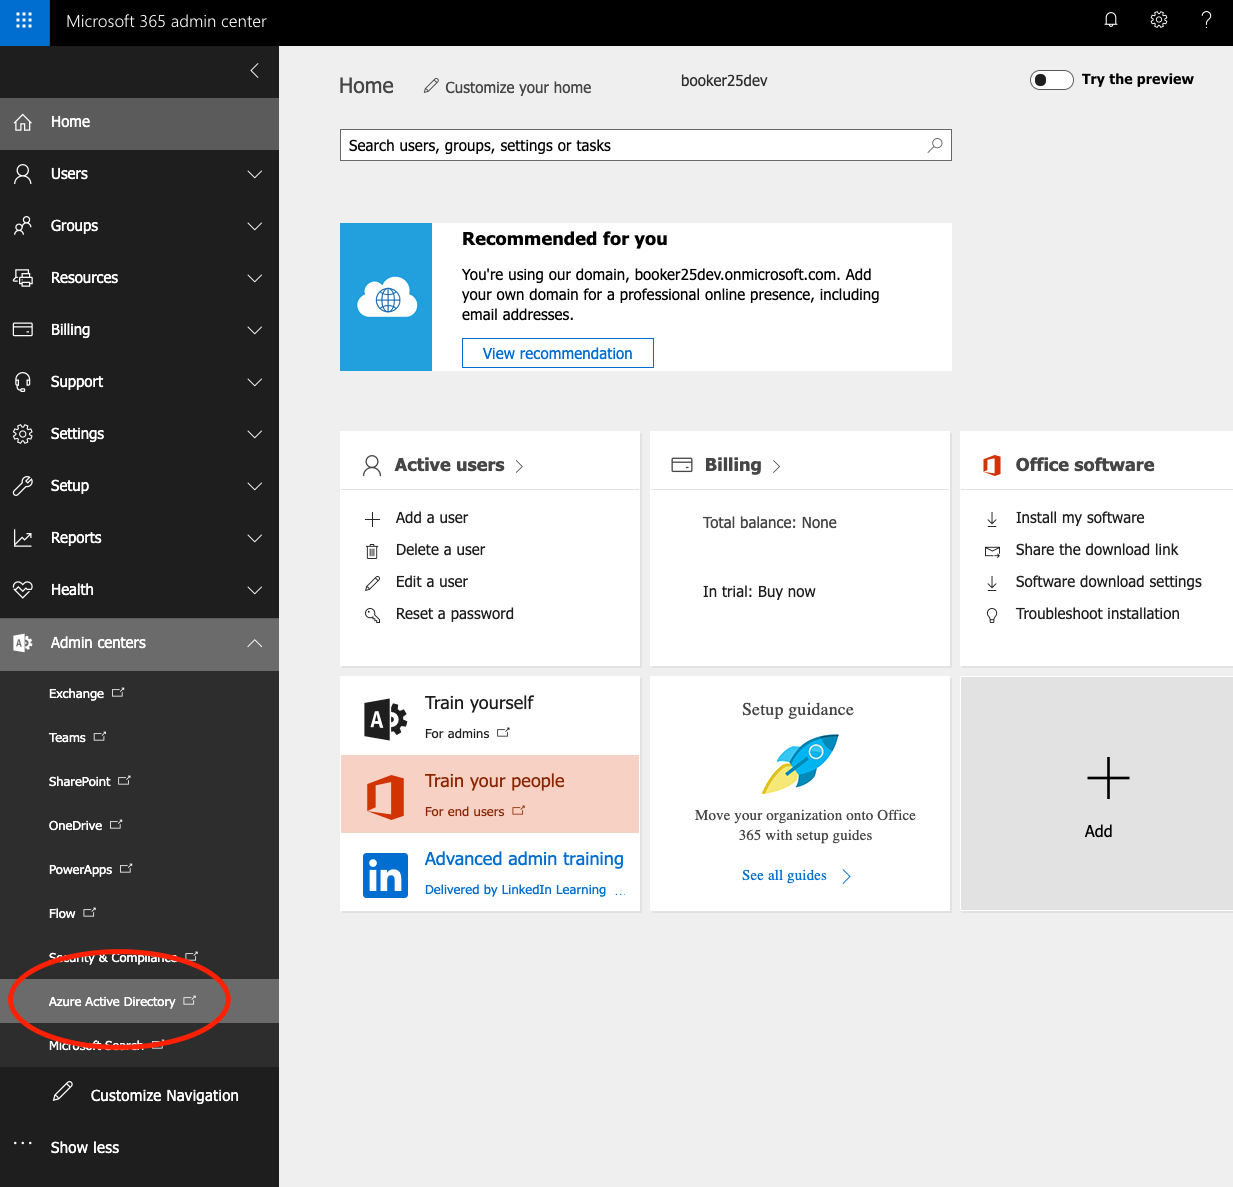
Task: Click the Add a user plus icon
Action: pos(372,518)
